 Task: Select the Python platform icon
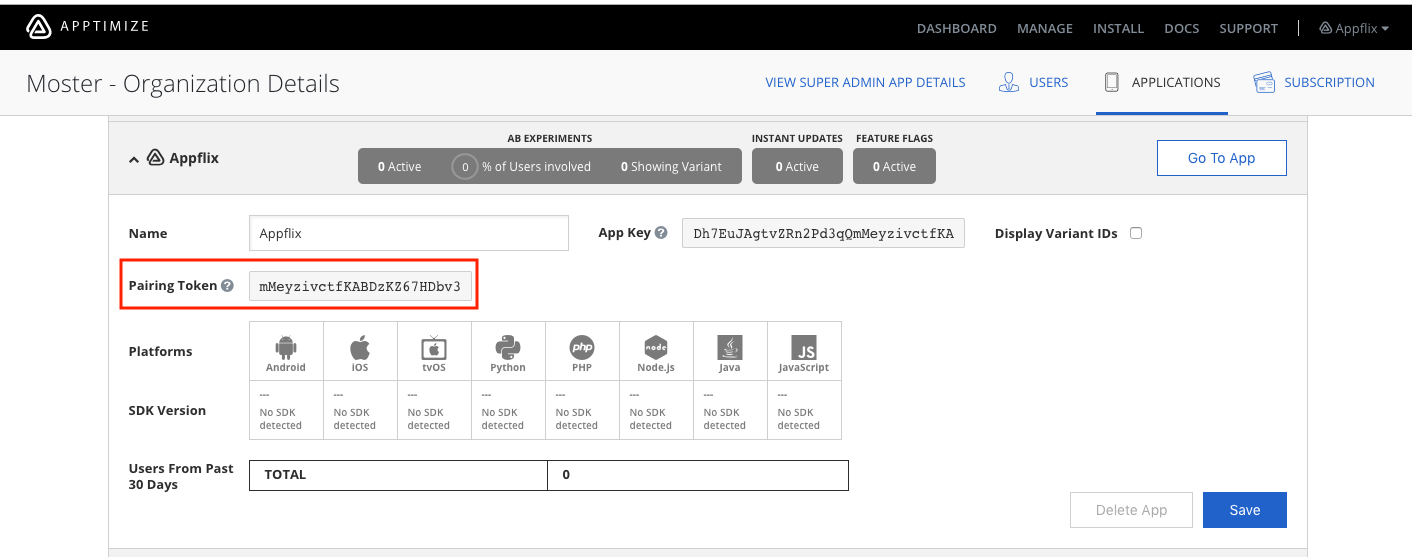pos(508,348)
